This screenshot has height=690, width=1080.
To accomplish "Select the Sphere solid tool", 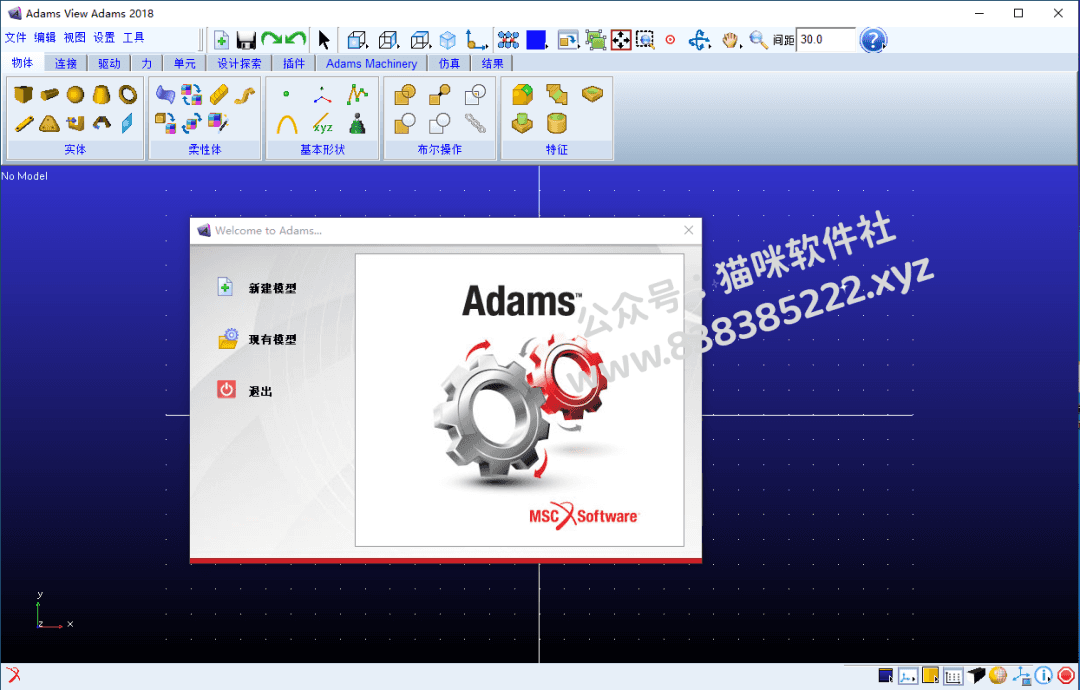I will [76, 94].
